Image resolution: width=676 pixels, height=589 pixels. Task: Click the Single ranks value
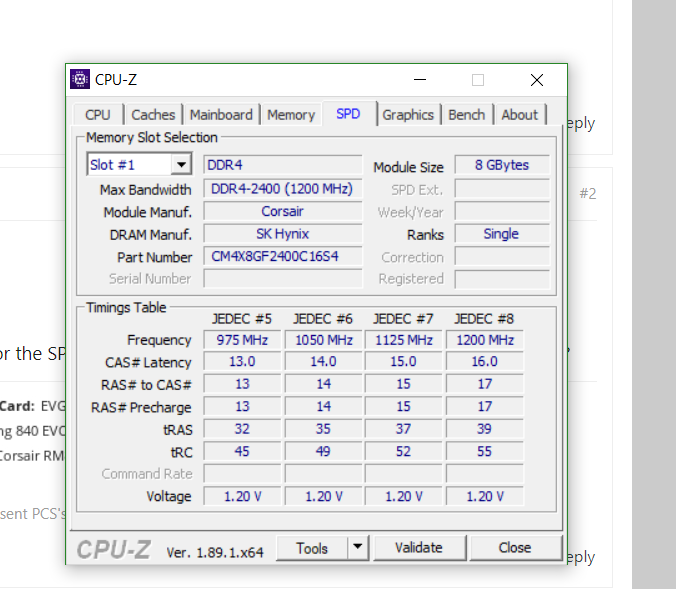coord(502,234)
